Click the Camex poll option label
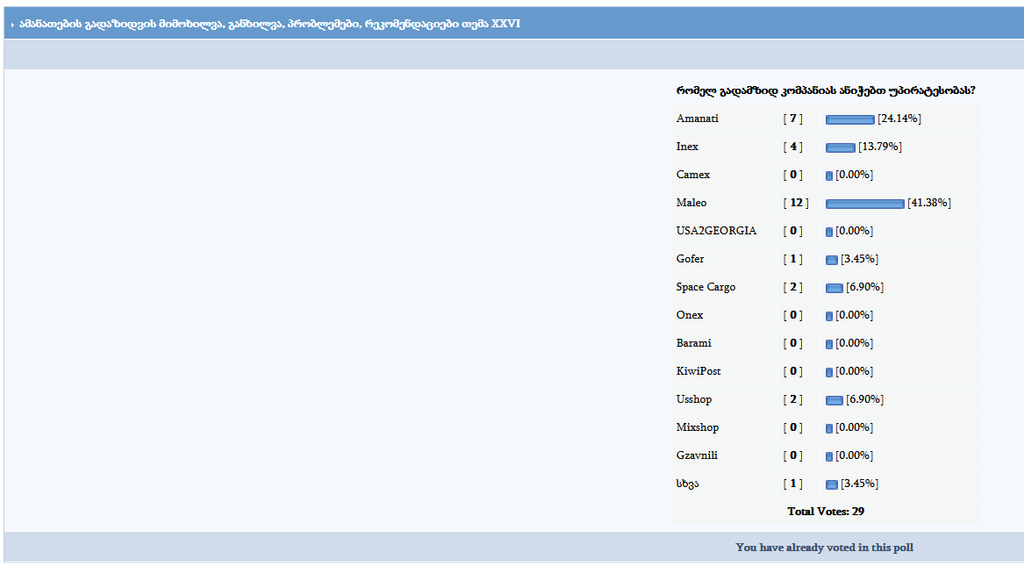The height and width of the screenshot is (563, 1024). click(x=693, y=174)
